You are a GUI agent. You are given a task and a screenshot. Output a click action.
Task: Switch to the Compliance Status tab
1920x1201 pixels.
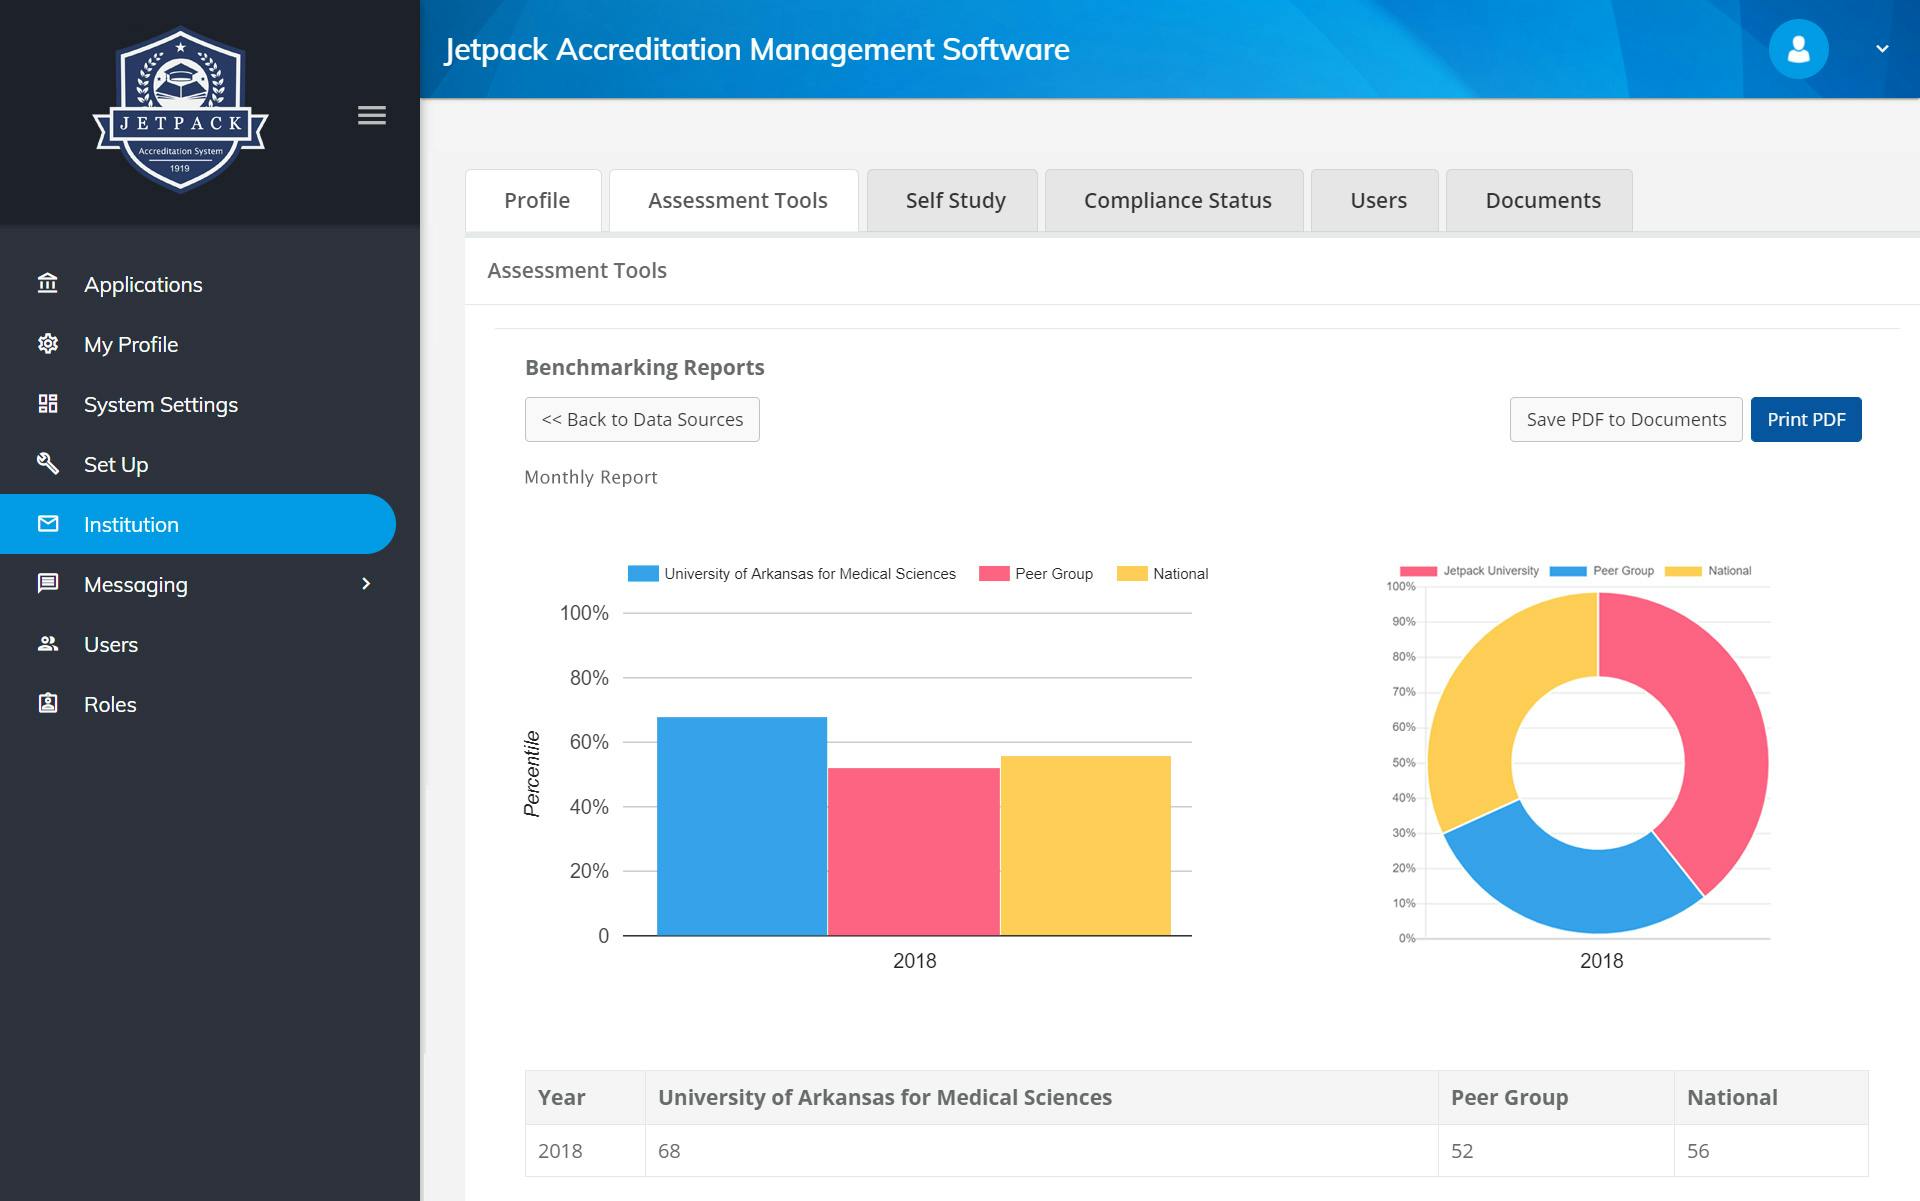pos(1176,200)
